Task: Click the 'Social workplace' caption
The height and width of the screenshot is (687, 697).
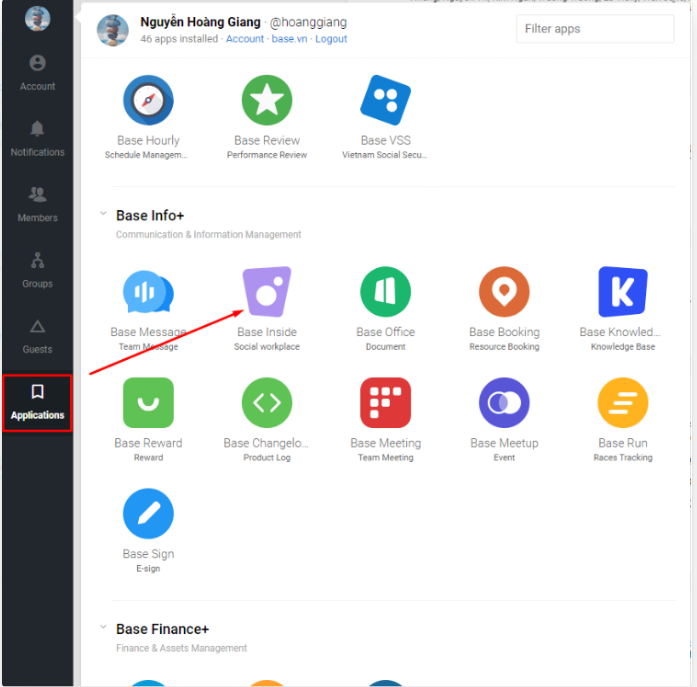Action: click(x=267, y=347)
